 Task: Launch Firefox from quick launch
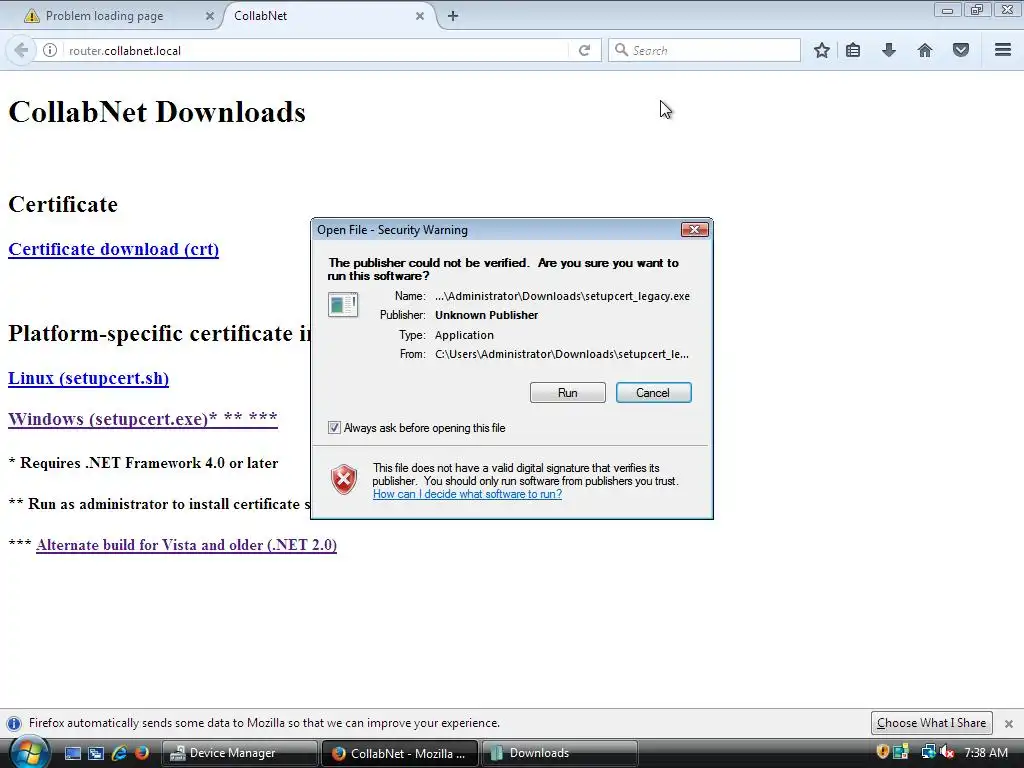click(x=142, y=753)
